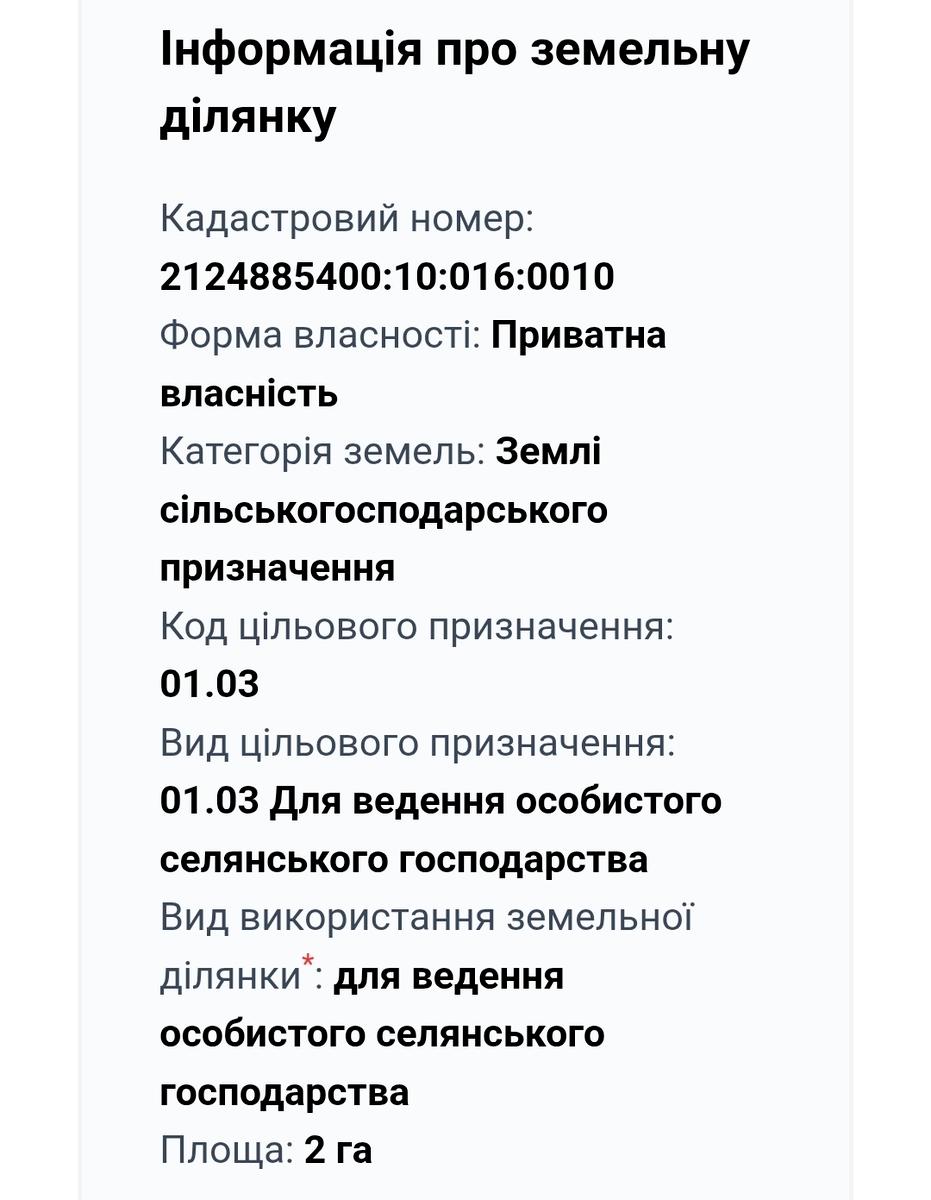Click the 'Код цільового призначення:' label
Screen dimensions: 931x1200
coord(417,627)
